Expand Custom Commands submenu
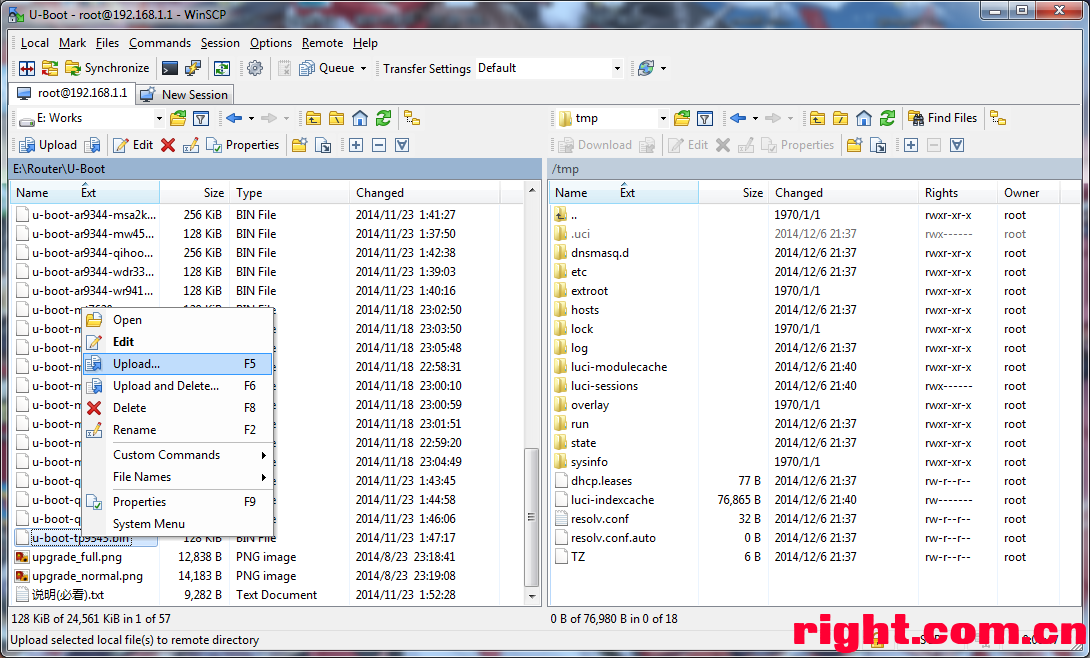 tap(177, 455)
